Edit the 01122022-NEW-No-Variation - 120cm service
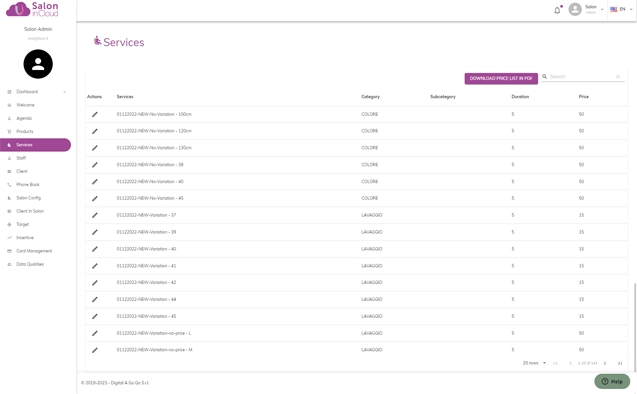 point(95,131)
